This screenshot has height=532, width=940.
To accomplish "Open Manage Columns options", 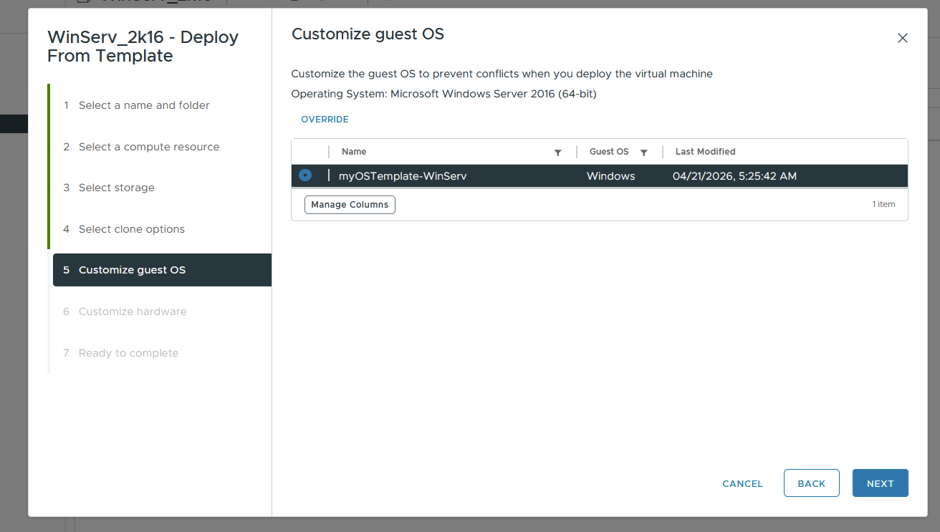I will click(350, 205).
